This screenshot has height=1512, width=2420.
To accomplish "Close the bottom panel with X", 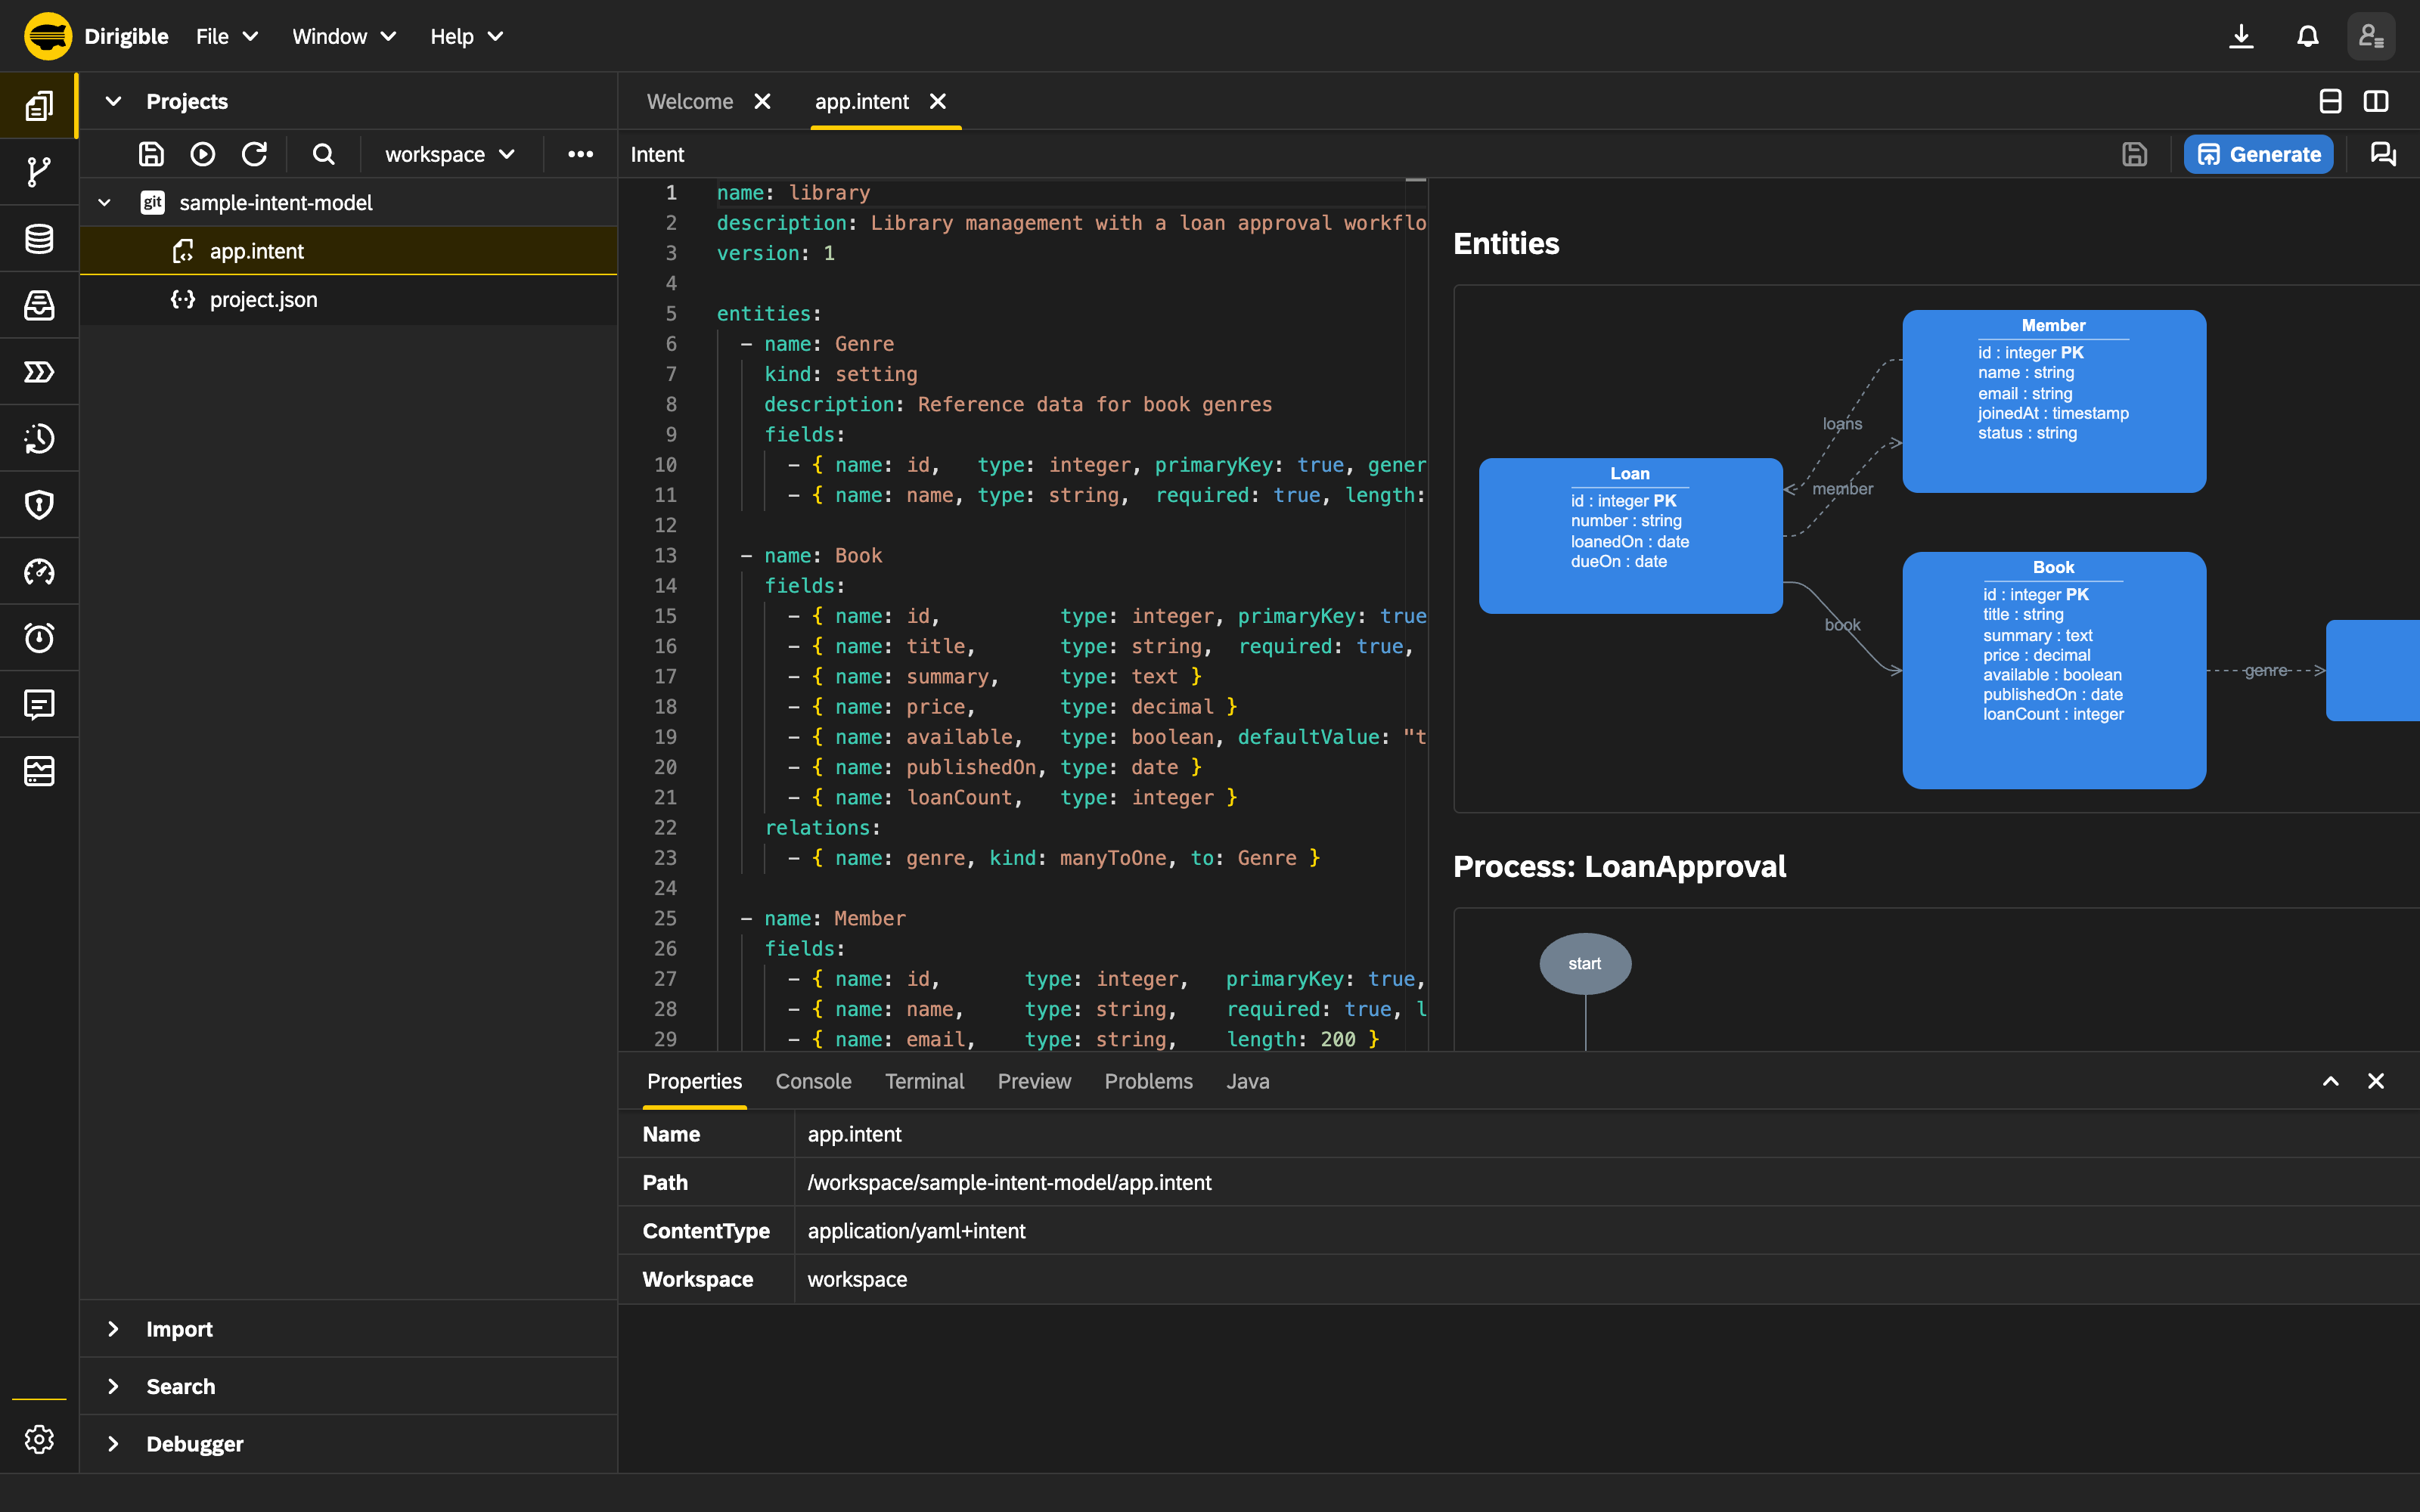I will [2376, 1081].
